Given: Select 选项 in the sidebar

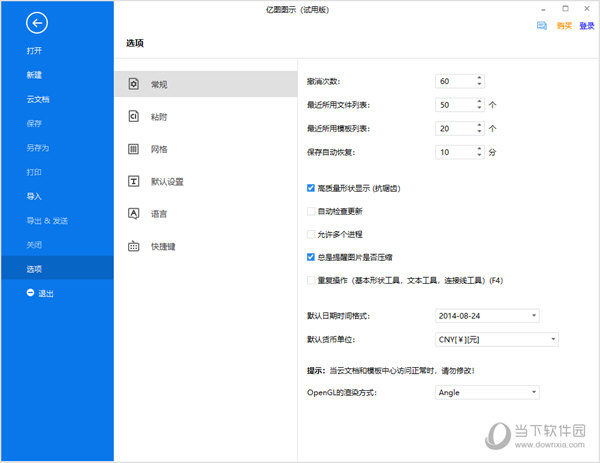Looking at the screenshot, I should [x=57, y=269].
